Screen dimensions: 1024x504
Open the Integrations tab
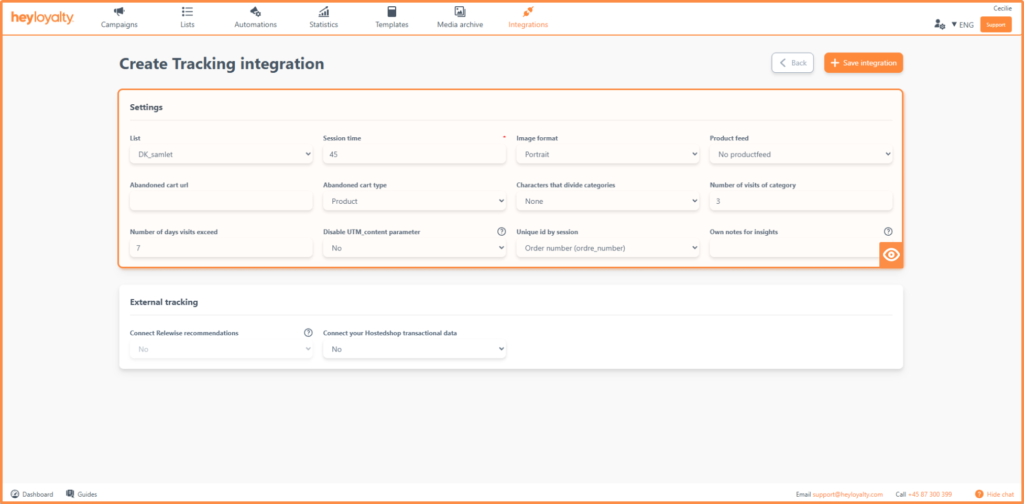pos(528,18)
